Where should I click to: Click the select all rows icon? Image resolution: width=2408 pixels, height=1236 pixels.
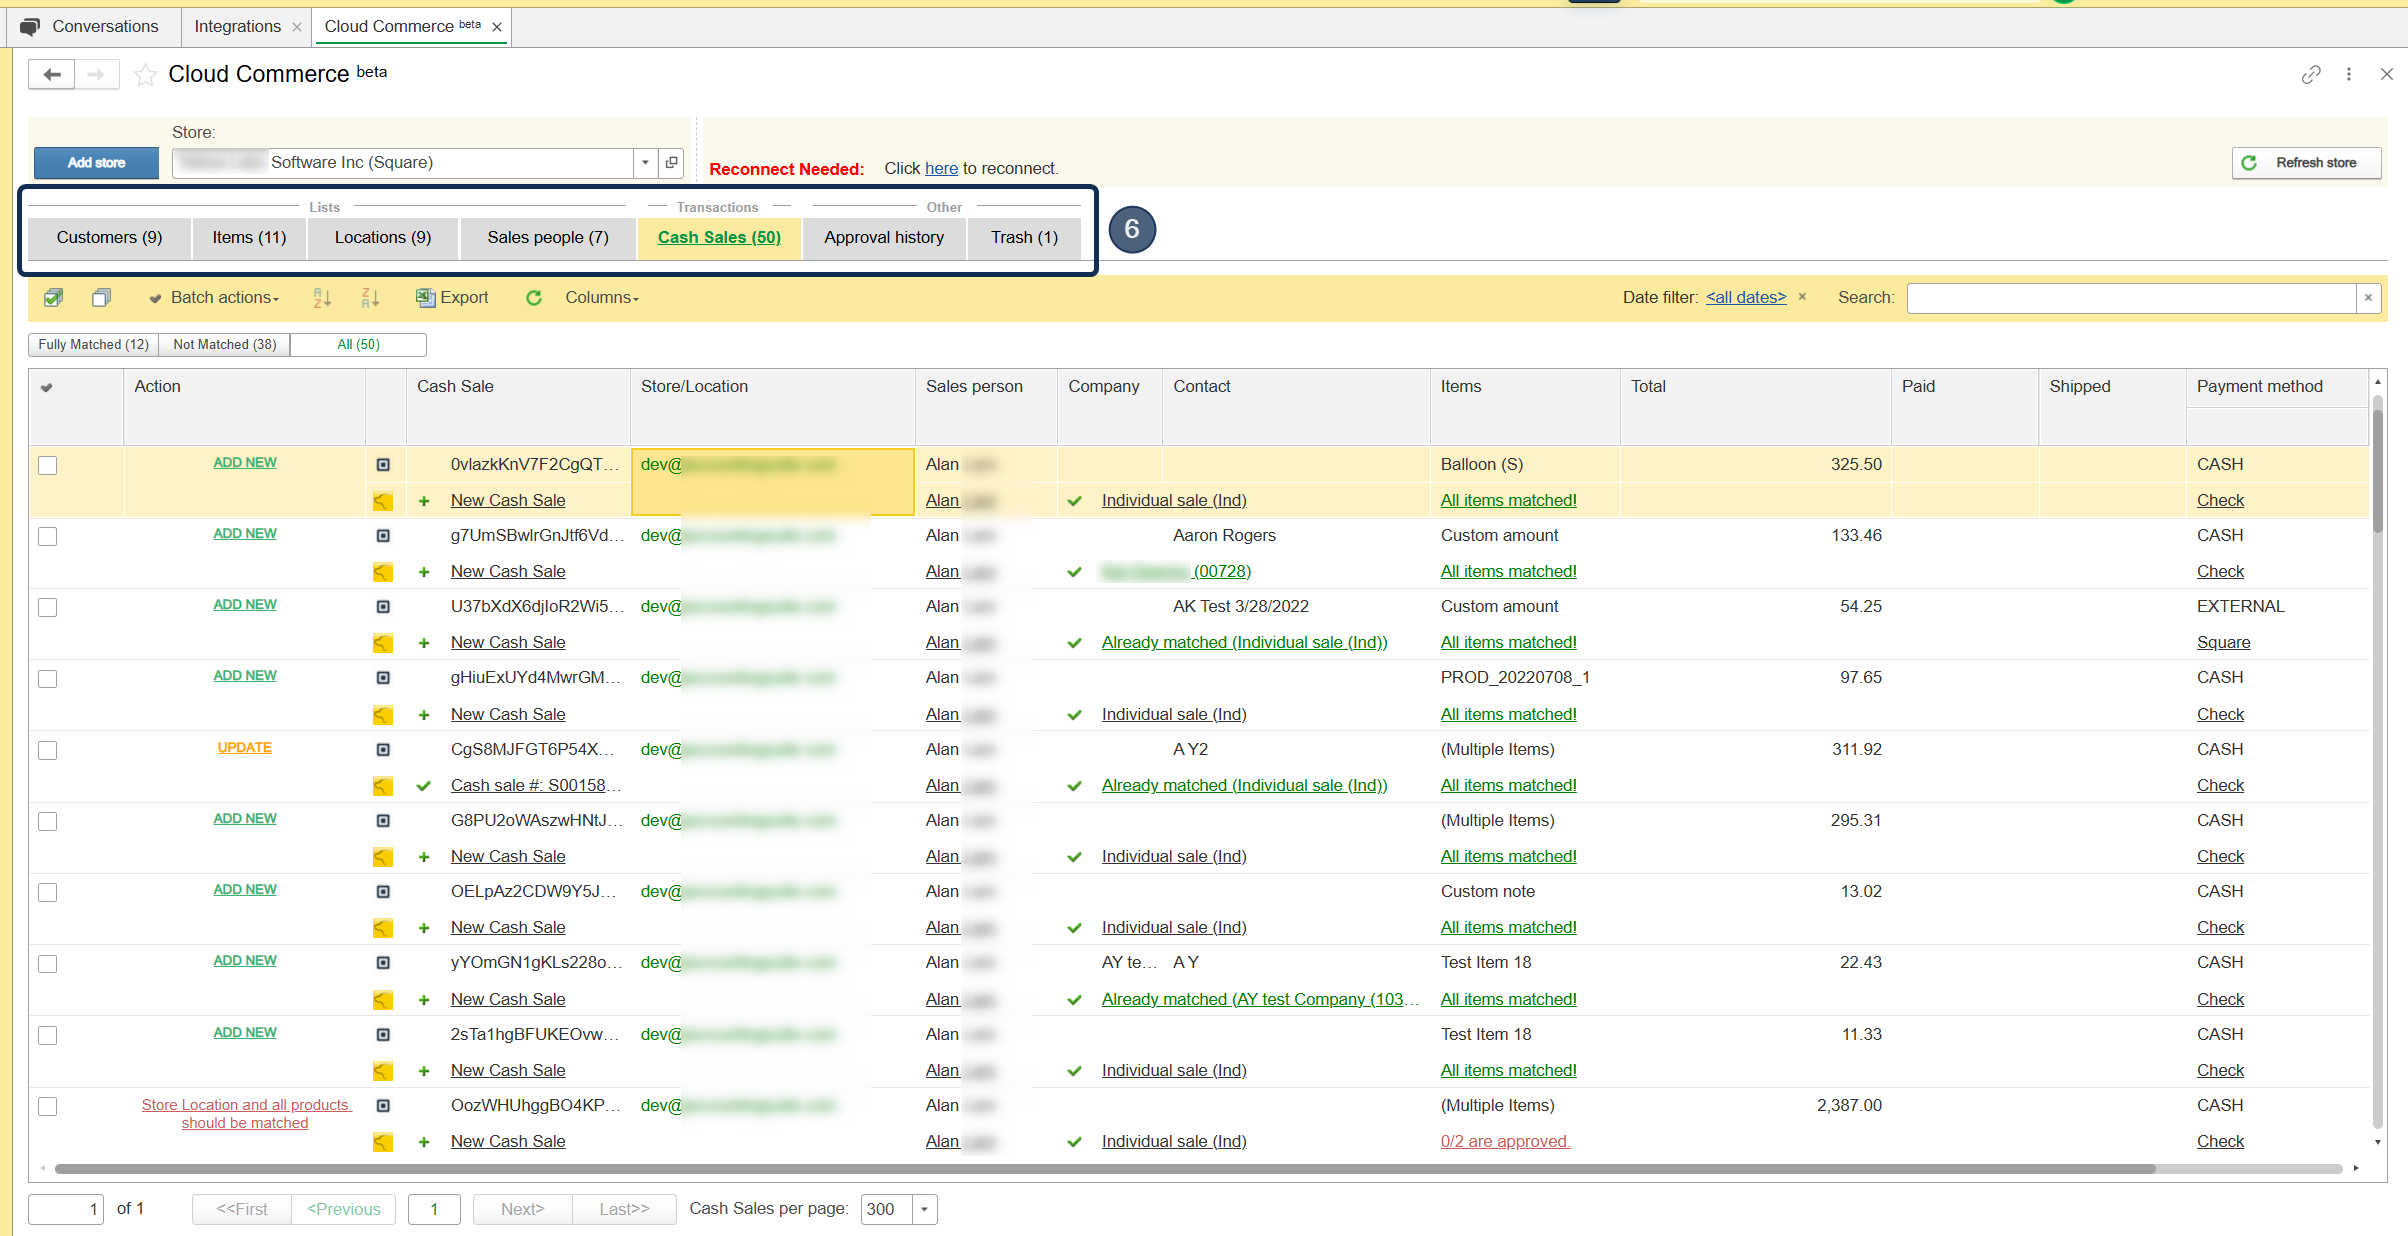click(54, 297)
